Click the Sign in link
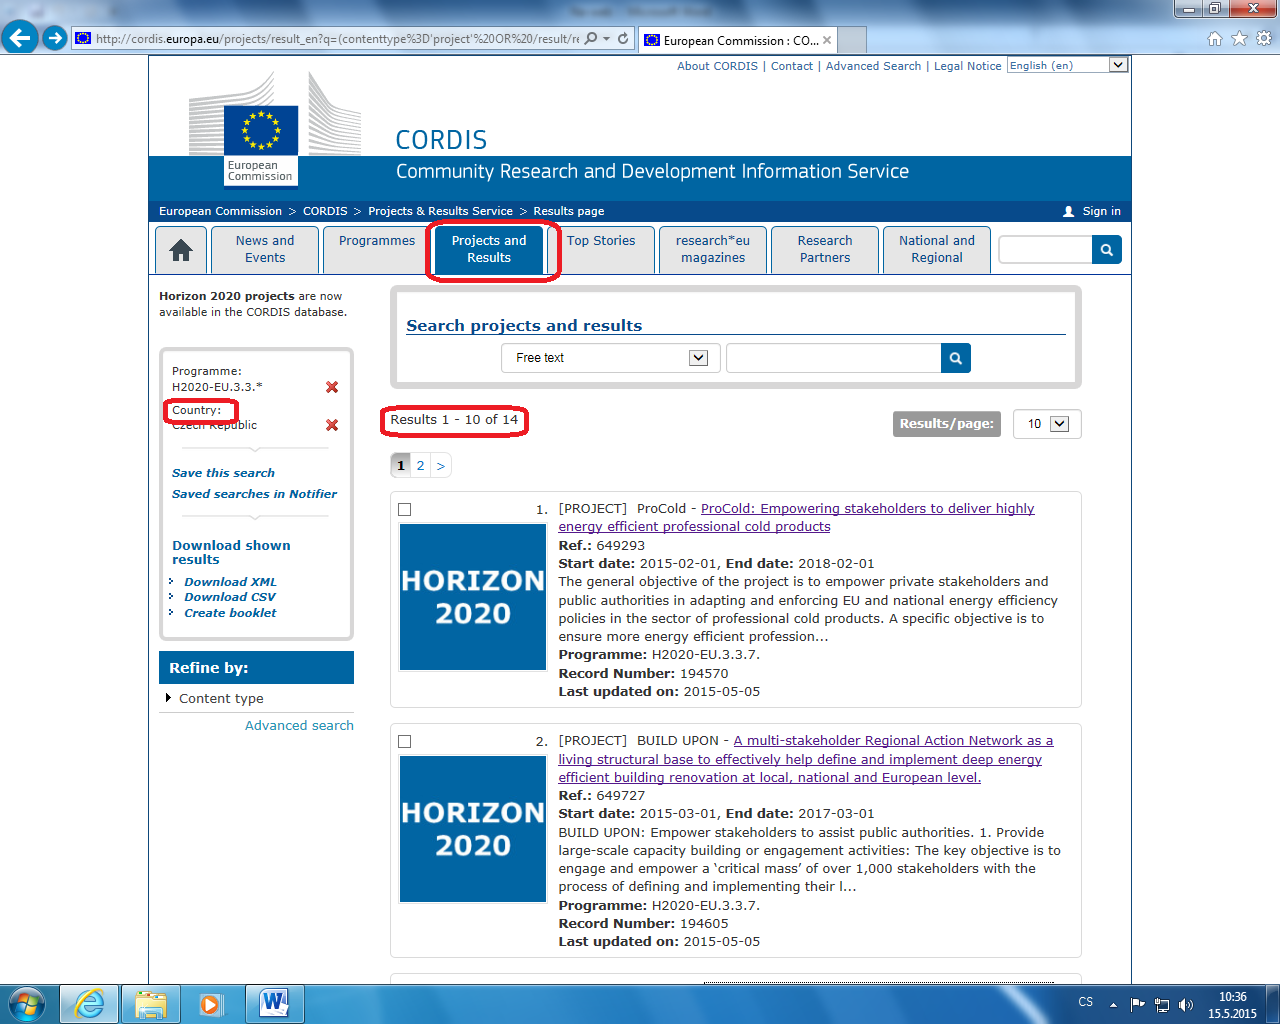The height and width of the screenshot is (1024, 1280). point(1101,211)
